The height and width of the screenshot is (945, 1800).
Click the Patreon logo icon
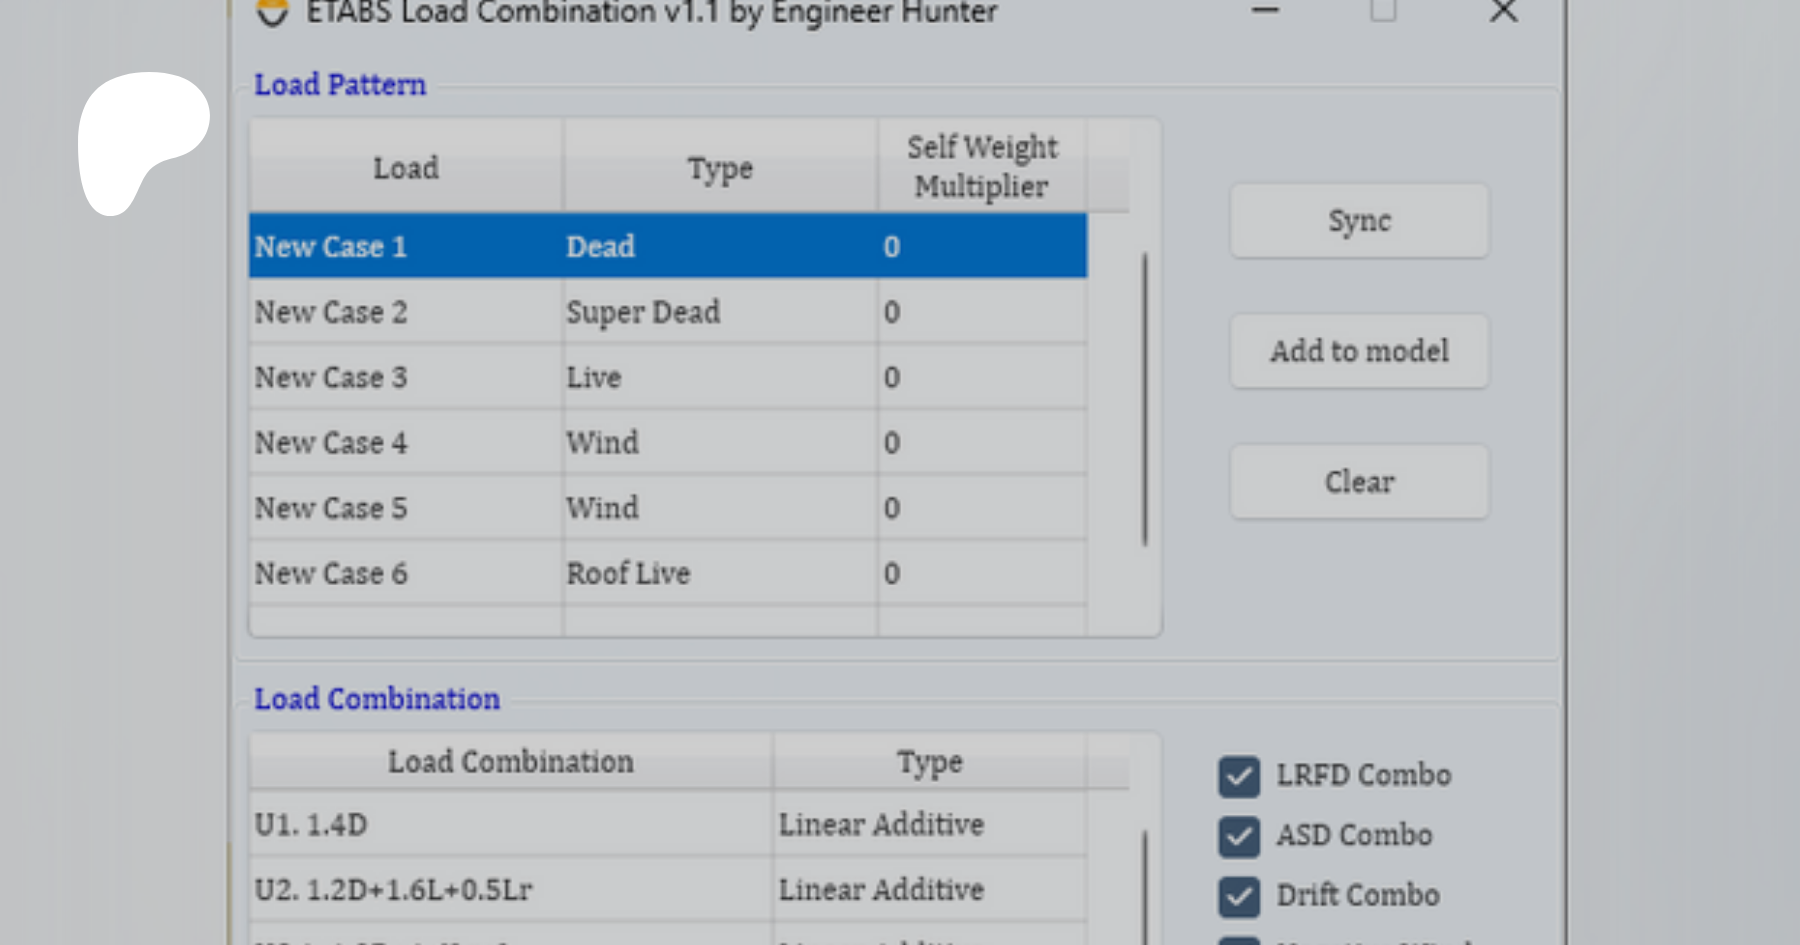click(142, 140)
